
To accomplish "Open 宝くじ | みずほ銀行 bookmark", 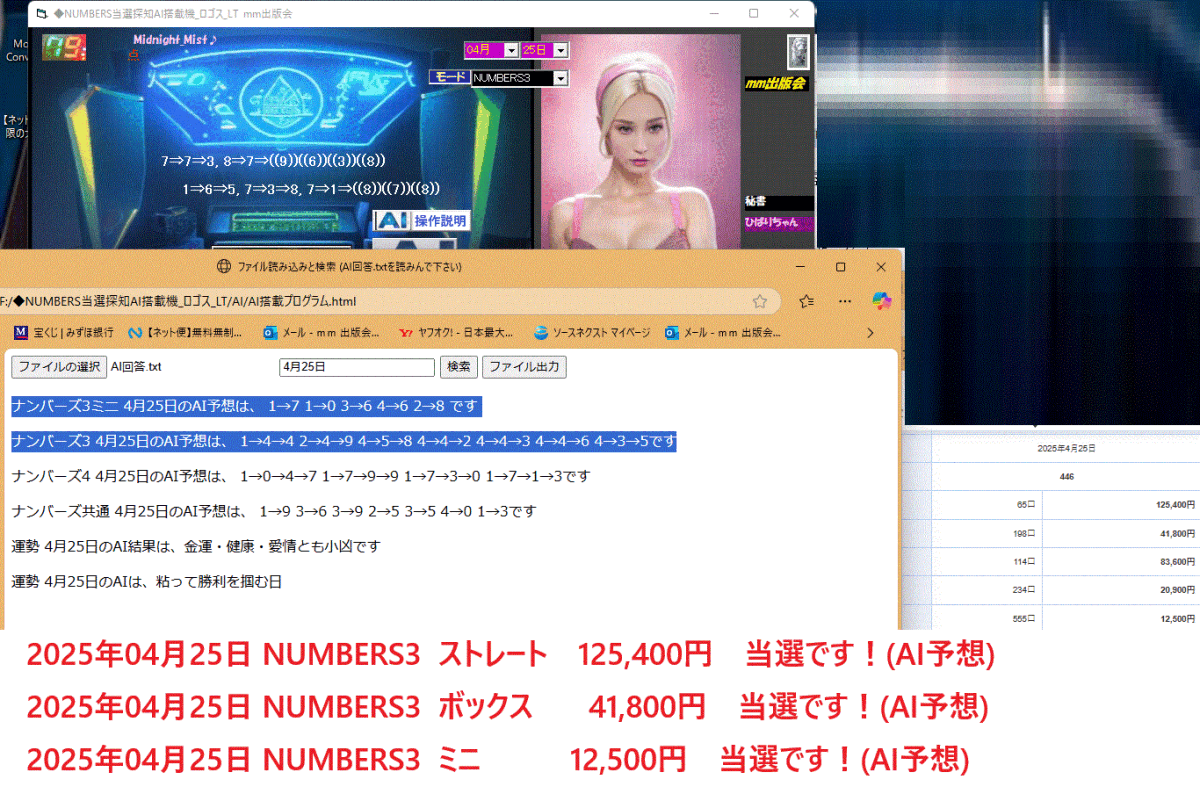I will click(63, 332).
